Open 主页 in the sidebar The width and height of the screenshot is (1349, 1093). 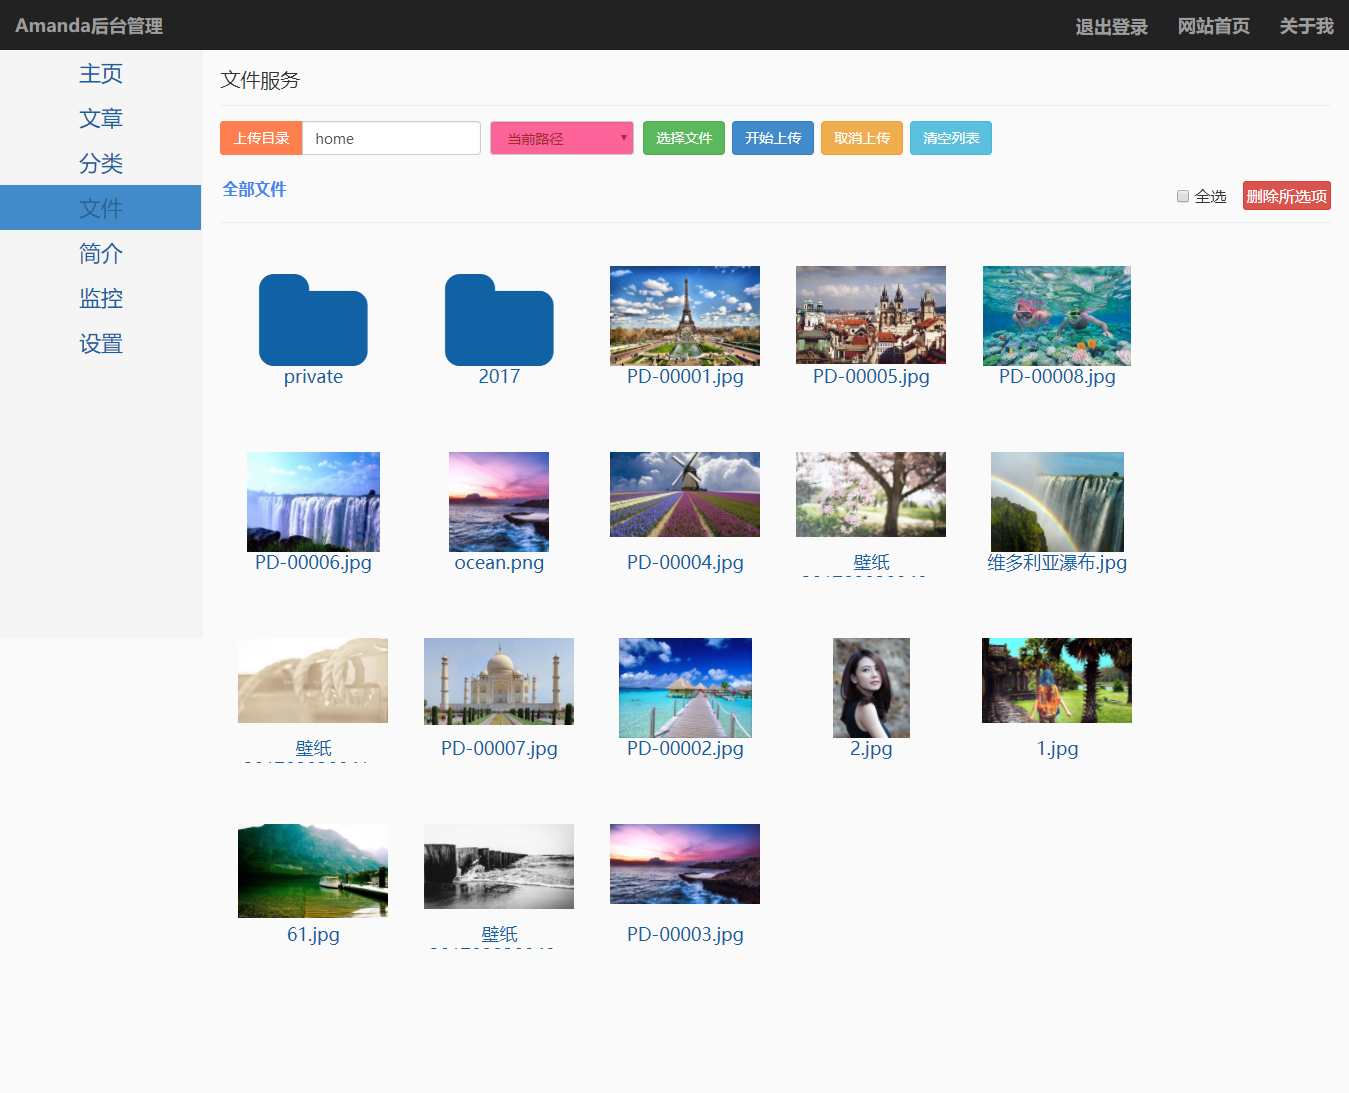pos(100,74)
